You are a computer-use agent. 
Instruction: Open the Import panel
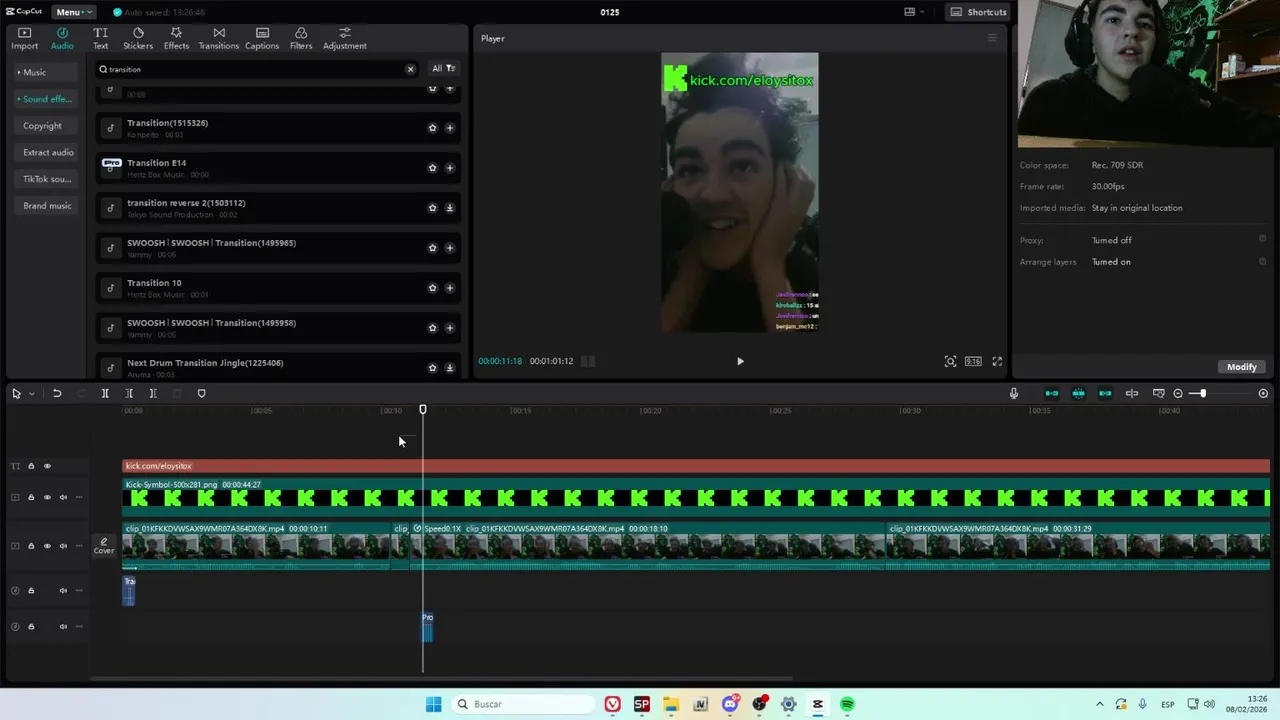[x=24, y=38]
